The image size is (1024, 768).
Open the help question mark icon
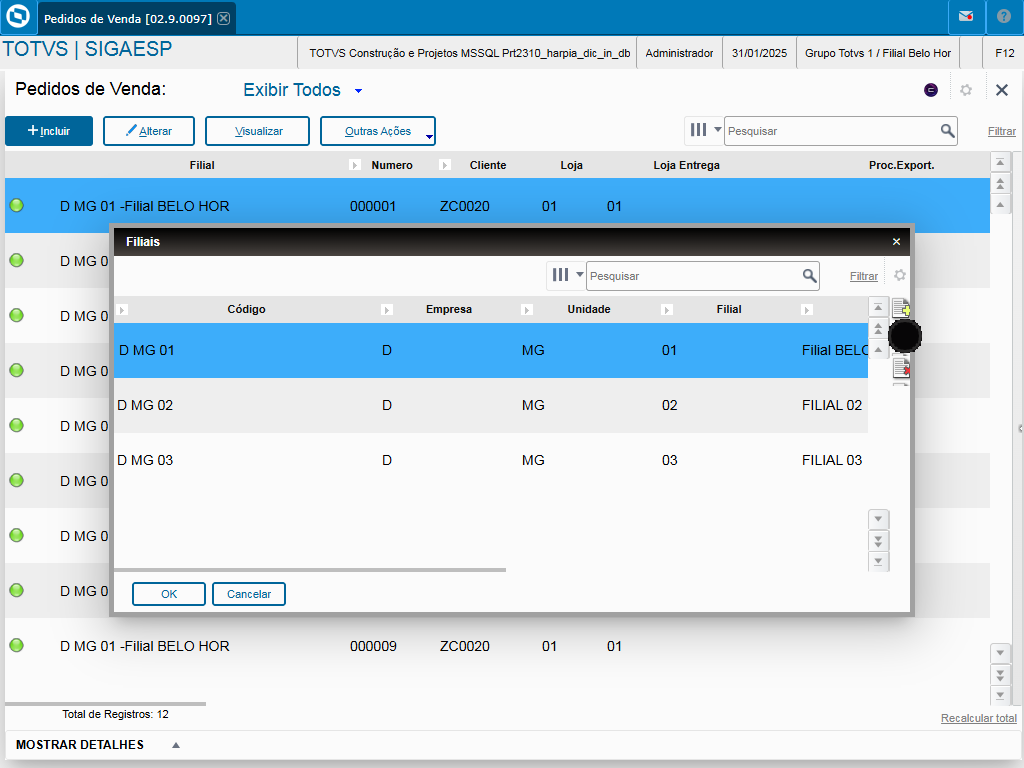1004,17
